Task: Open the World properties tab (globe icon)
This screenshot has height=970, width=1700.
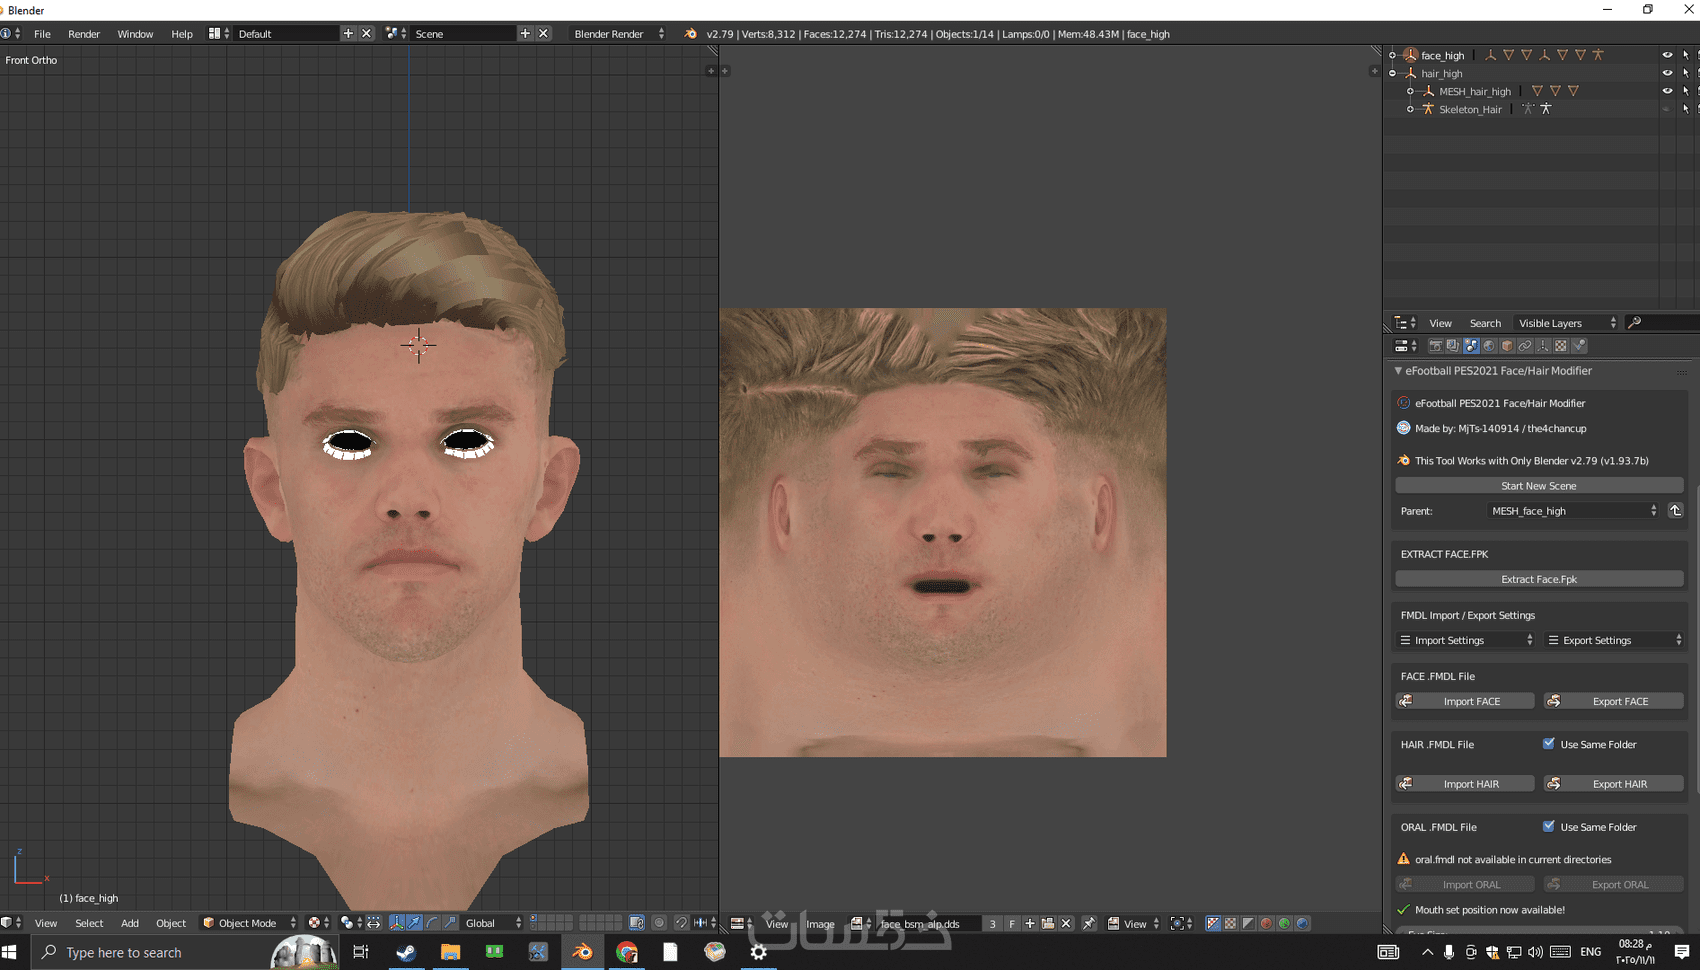Action: [1489, 346]
